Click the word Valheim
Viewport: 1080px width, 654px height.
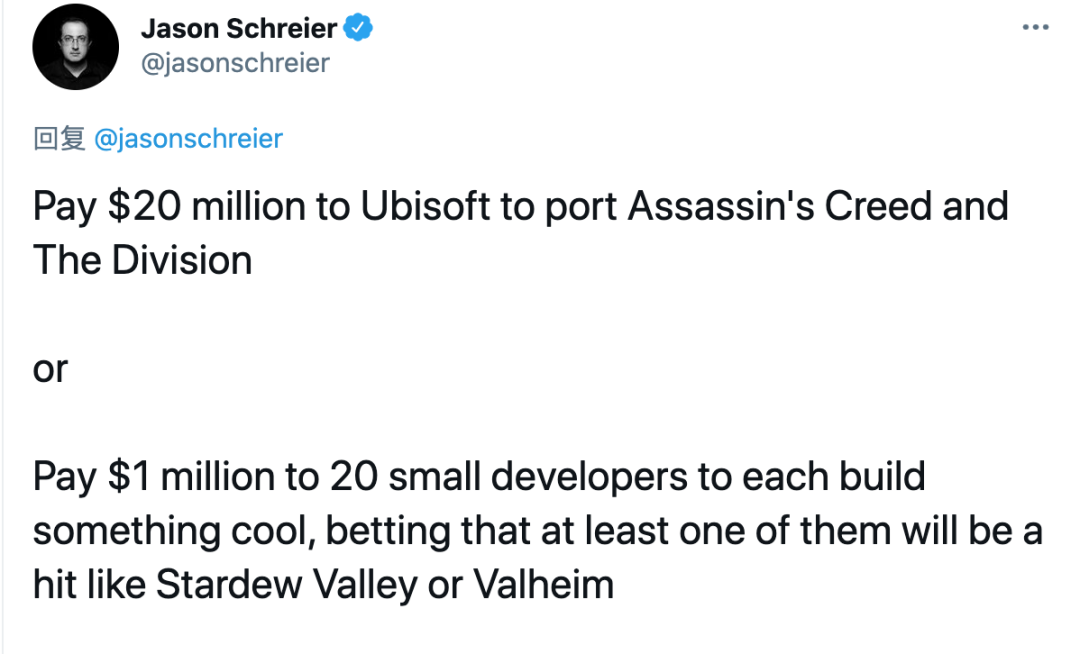coord(543,584)
